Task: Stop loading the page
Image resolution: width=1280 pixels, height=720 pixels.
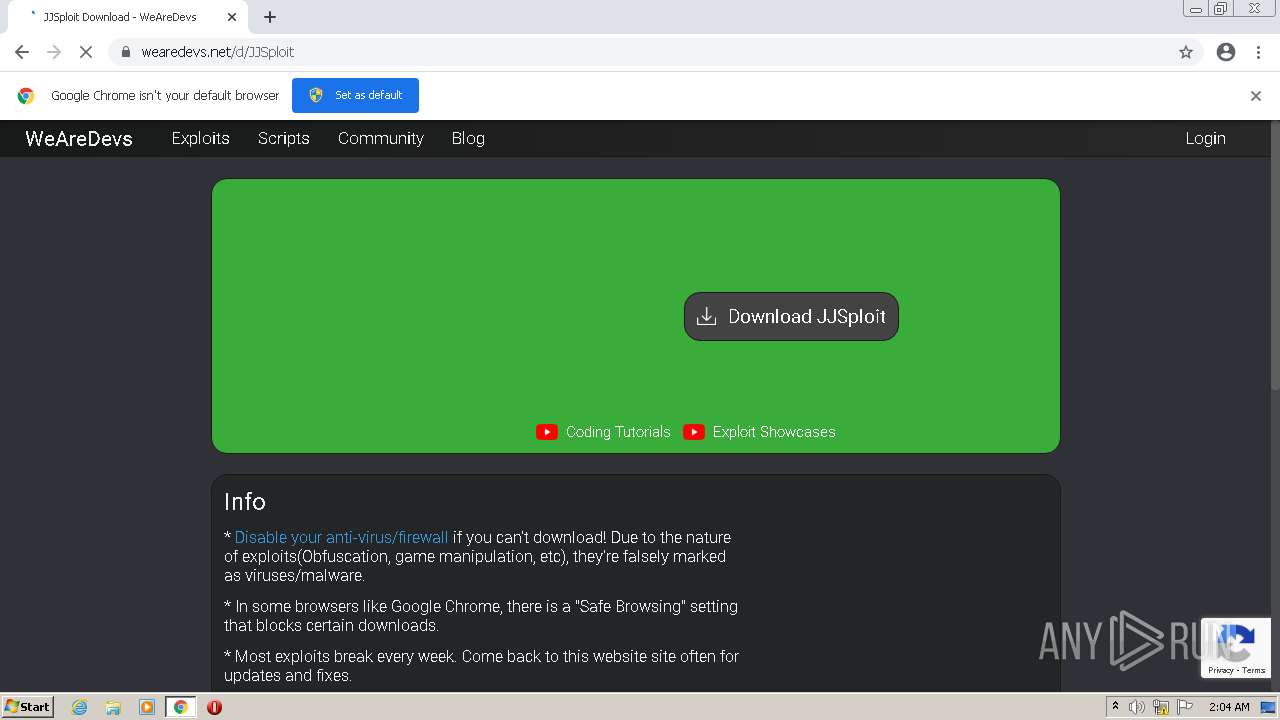Action: point(86,52)
